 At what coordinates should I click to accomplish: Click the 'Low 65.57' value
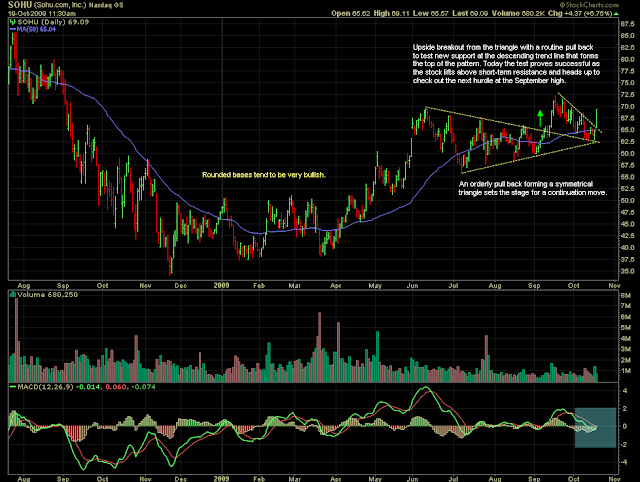(430, 13)
